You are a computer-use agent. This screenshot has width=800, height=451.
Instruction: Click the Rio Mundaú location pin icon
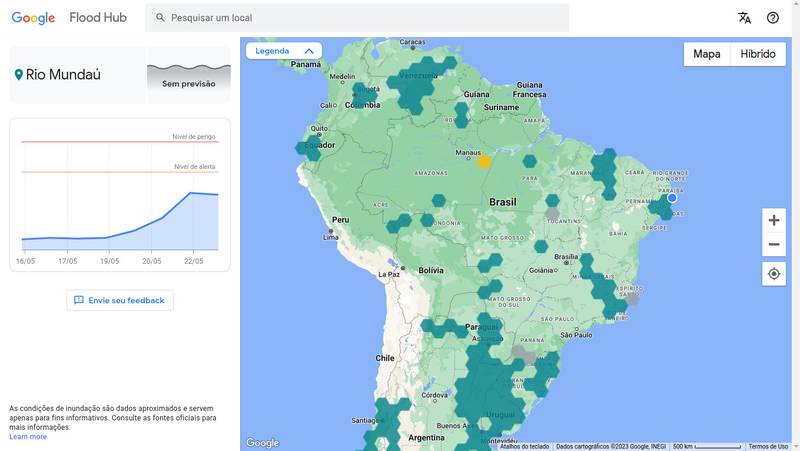coord(19,75)
